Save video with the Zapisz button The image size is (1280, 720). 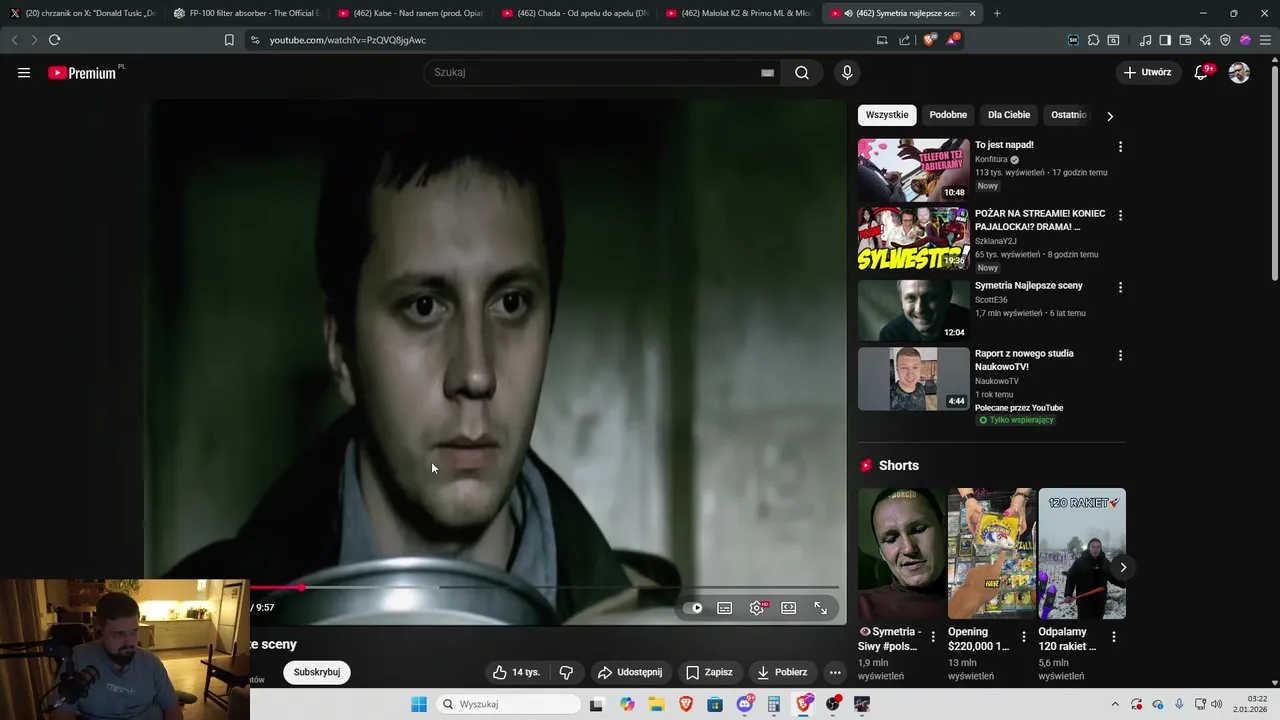point(709,672)
